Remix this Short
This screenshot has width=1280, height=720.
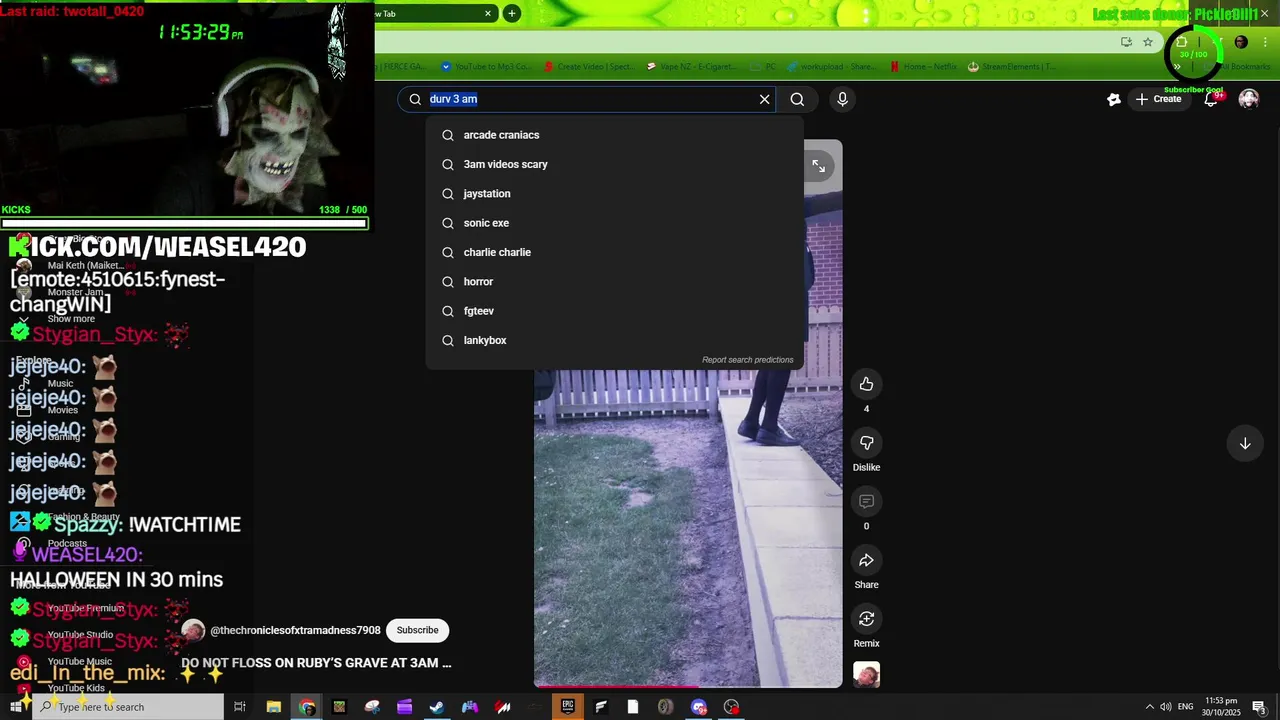click(x=866, y=619)
